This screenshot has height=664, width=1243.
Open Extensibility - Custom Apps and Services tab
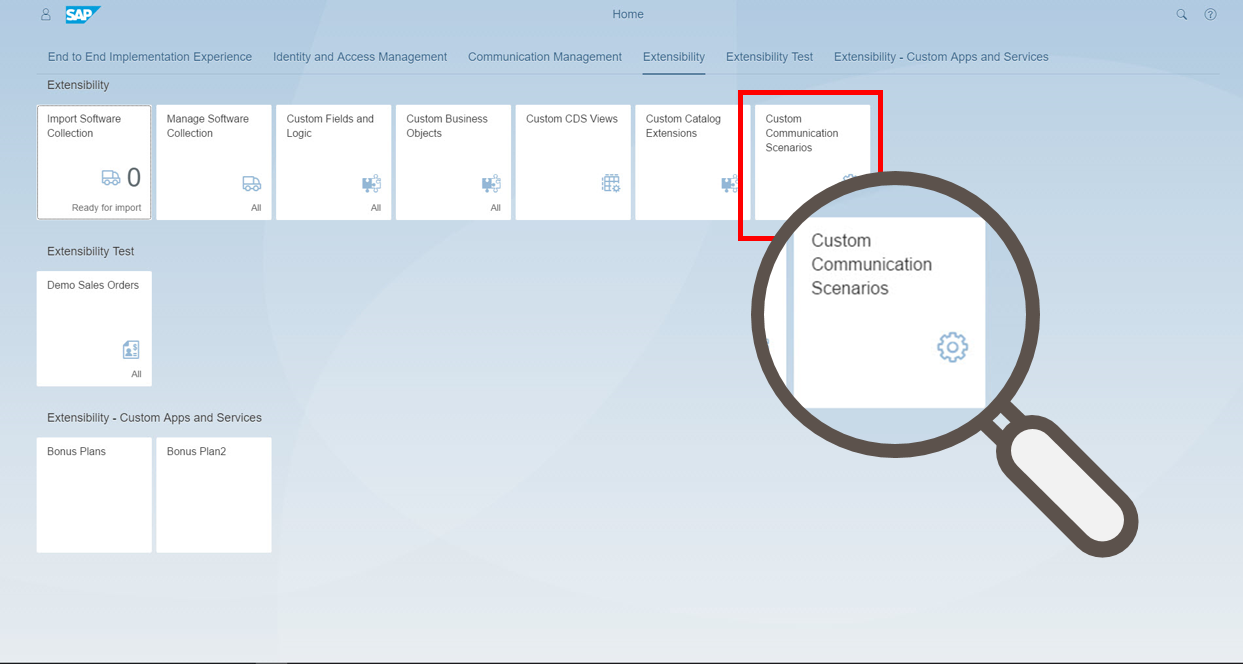coord(941,57)
